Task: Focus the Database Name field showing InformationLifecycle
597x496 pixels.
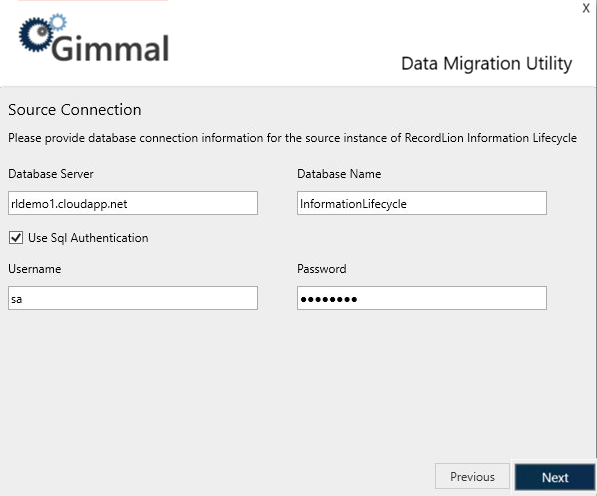Action: pos(422,203)
